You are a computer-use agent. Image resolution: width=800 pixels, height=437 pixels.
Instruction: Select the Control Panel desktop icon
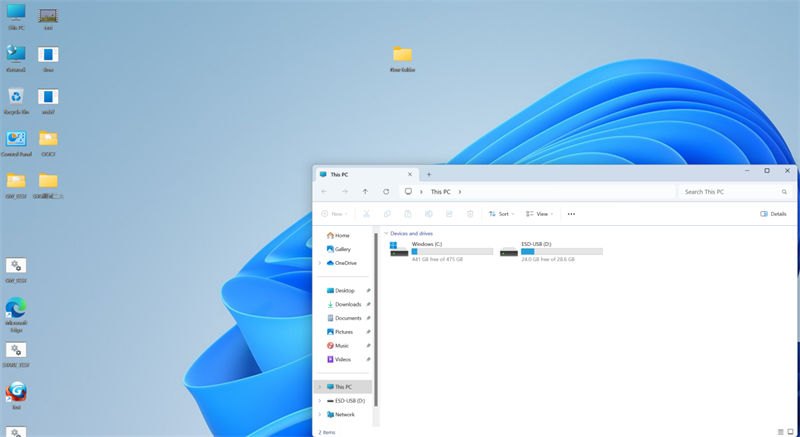(x=16, y=143)
